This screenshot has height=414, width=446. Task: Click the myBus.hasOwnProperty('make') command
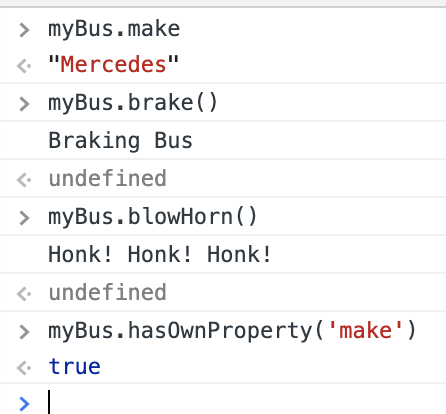[232, 331]
